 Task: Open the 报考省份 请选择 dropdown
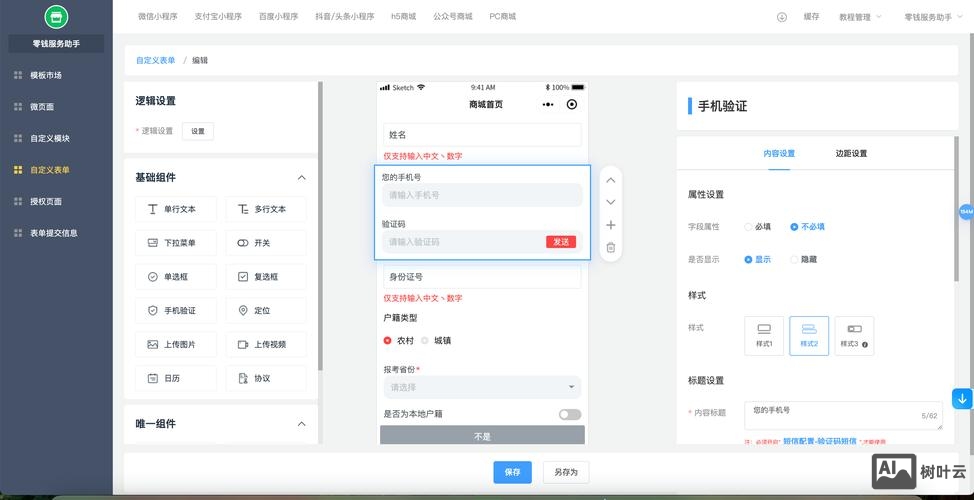click(482, 387)
